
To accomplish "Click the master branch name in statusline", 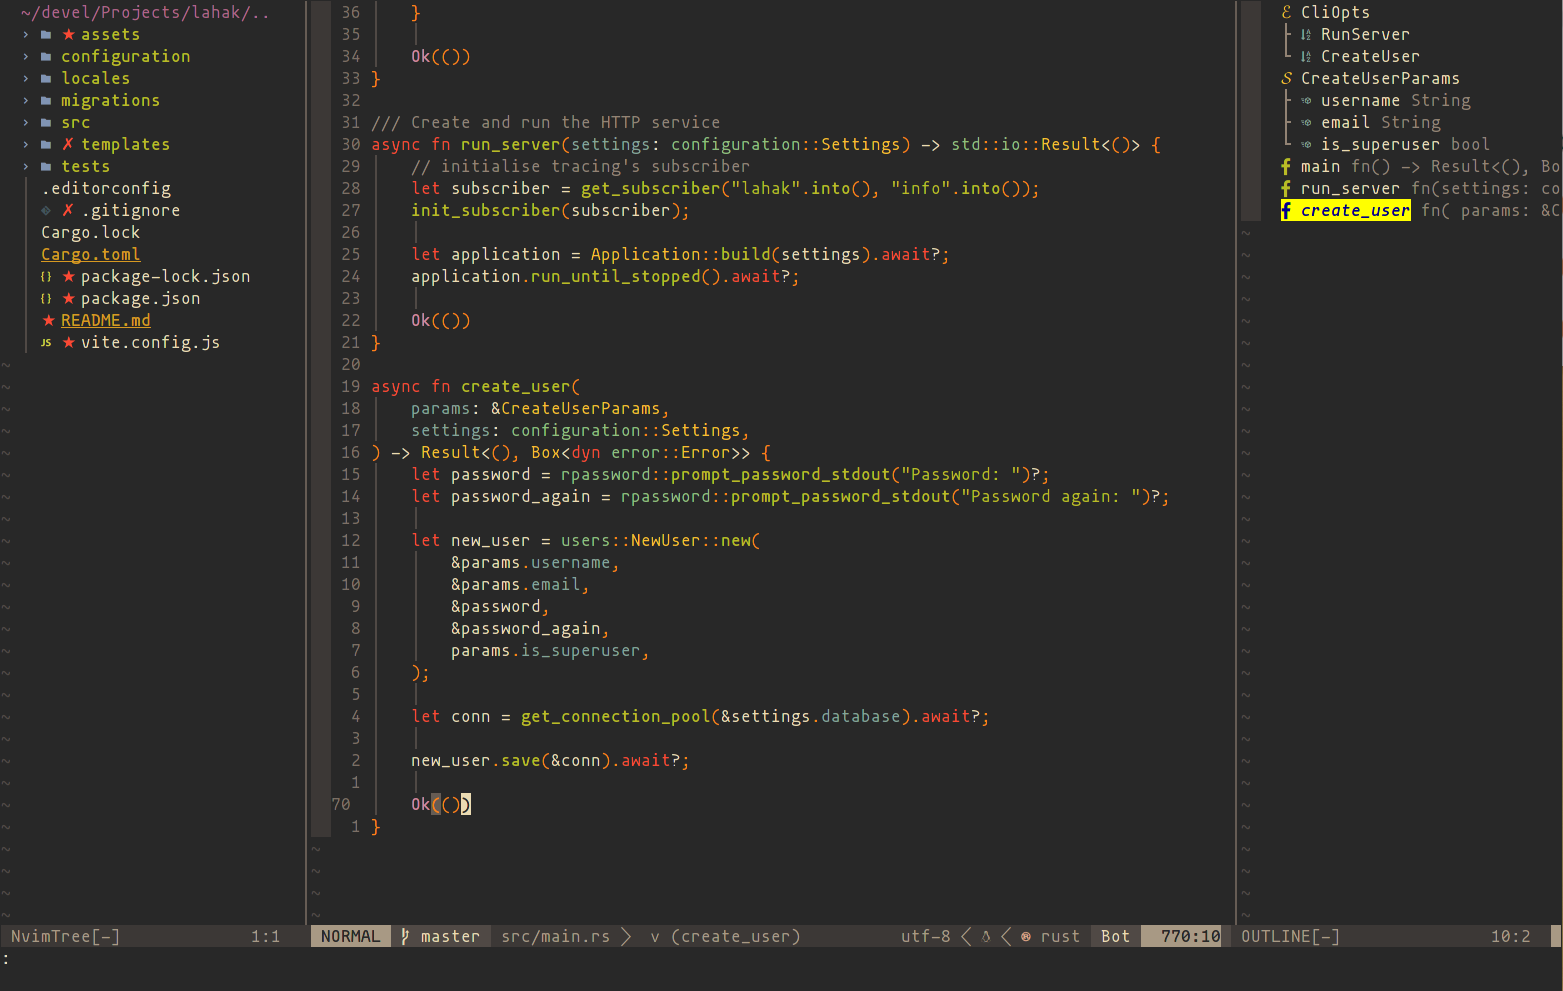I will [x=450, y=937].
